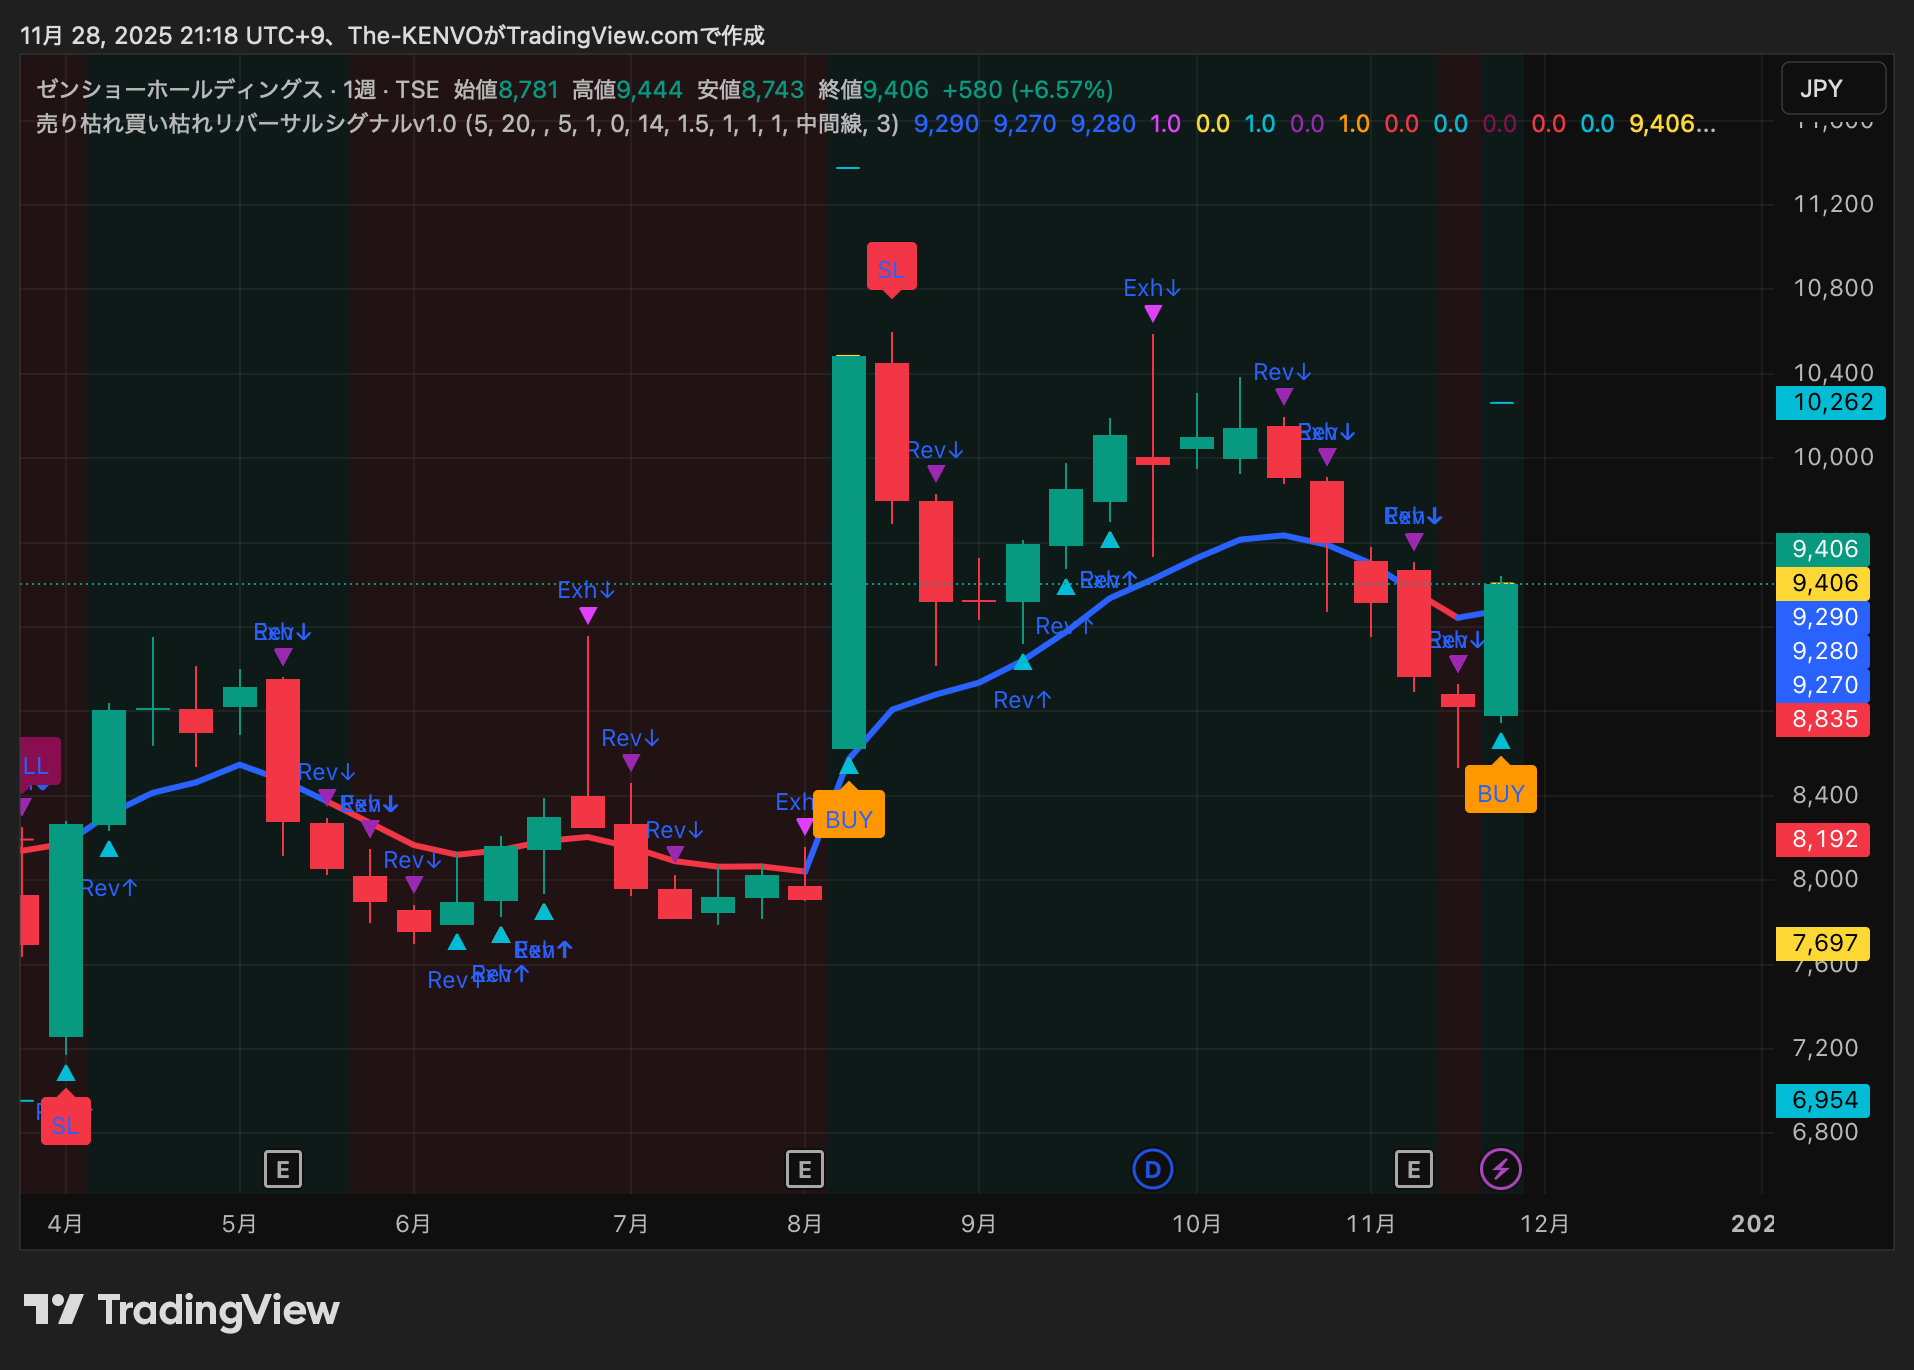The width and height of the screenshot is (1914, 1370).
Task: Select the yellow 9,406 price label
Action: pyautogui.click(x=1823, y=582)
